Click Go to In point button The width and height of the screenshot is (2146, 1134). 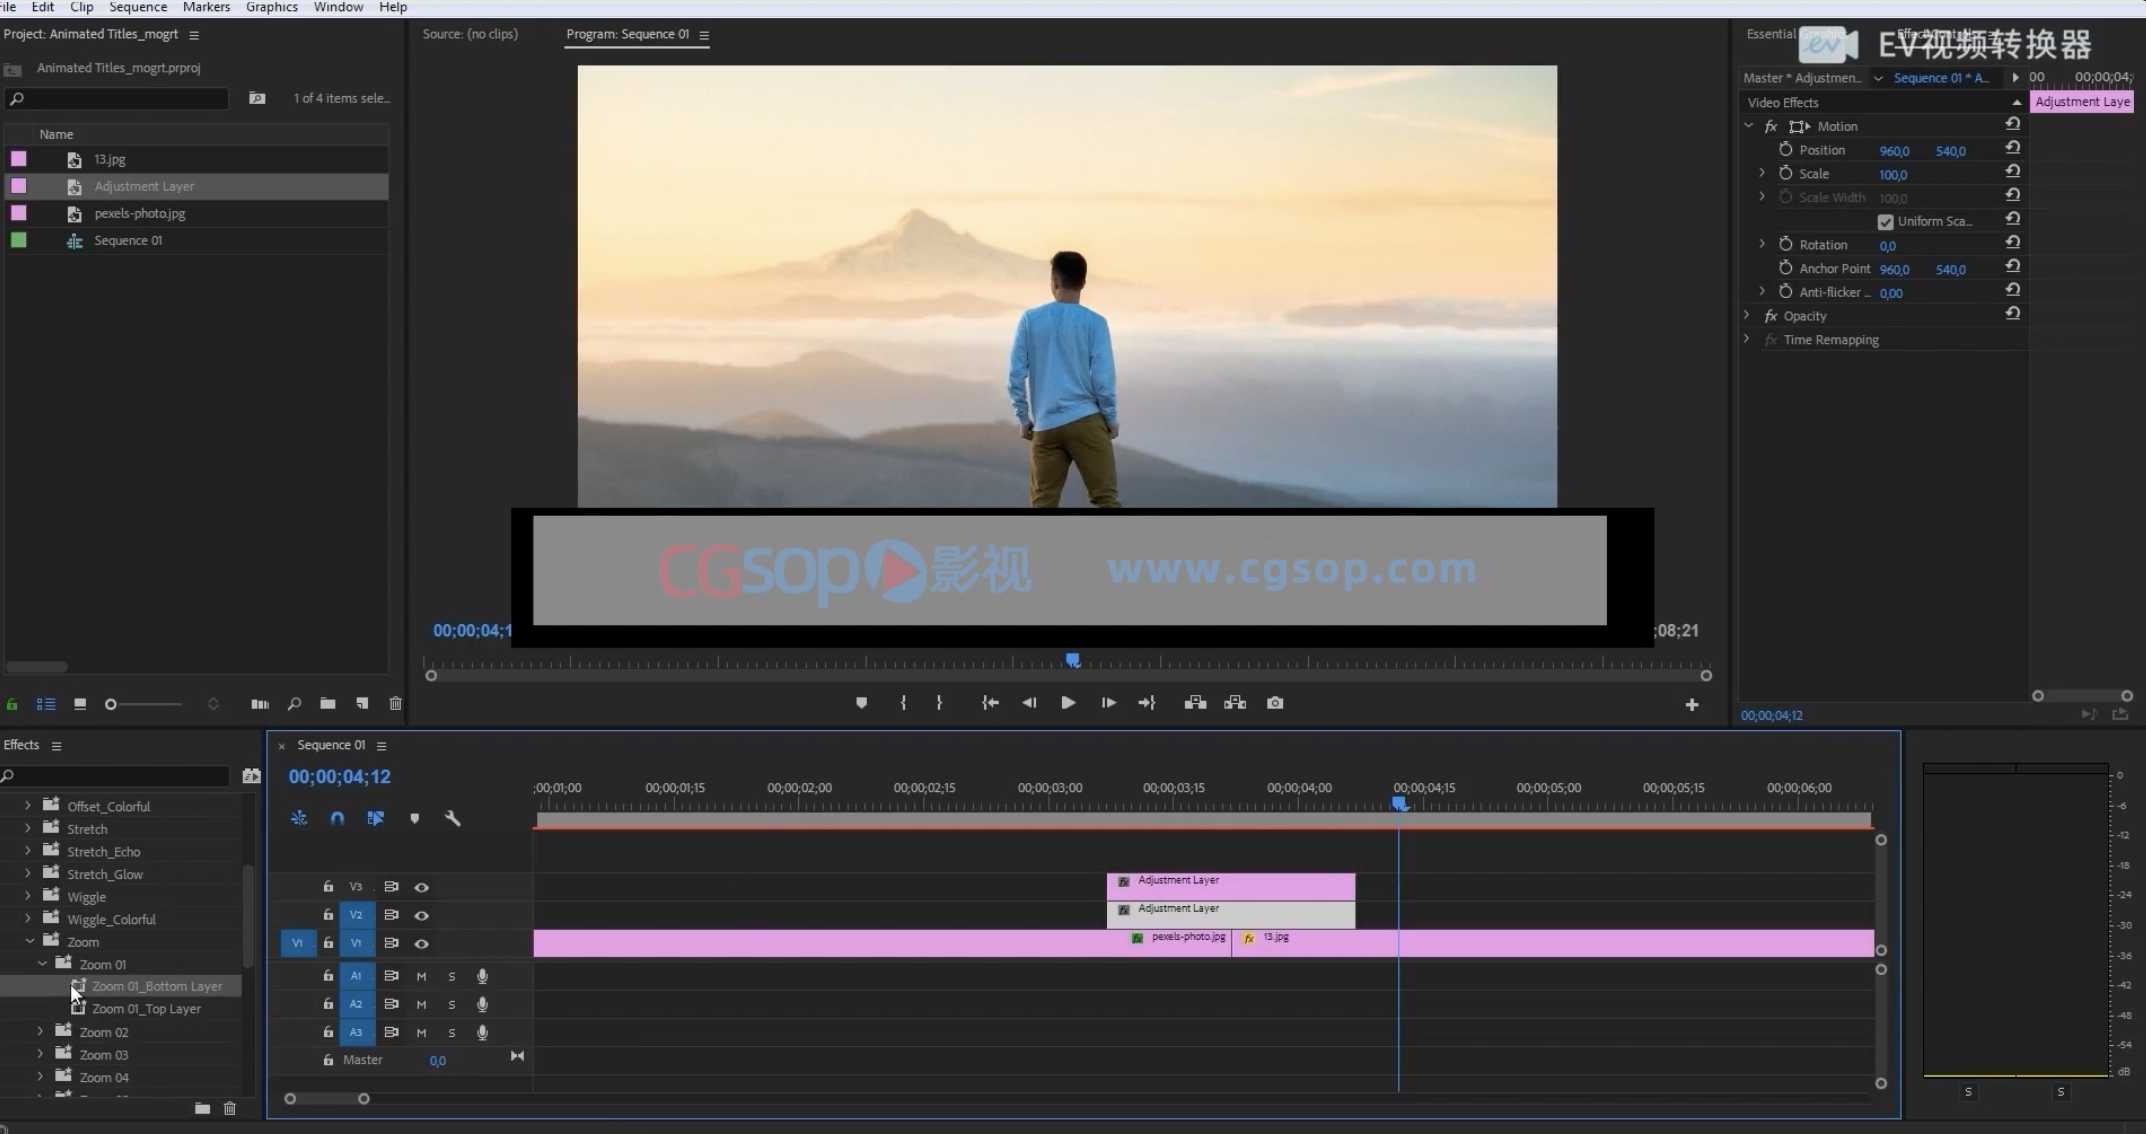click(990, 703)
